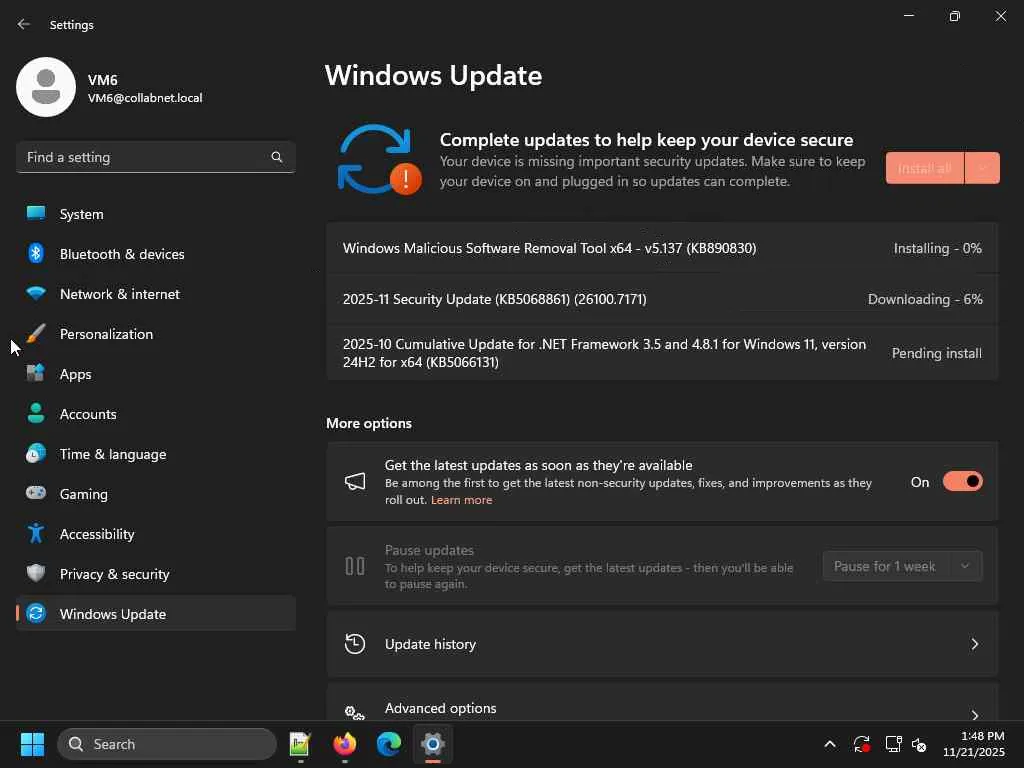Click in the Find a setting field
Image resolution: width=1024 pixels, height=768 pixels.
[x=155, y=157]
